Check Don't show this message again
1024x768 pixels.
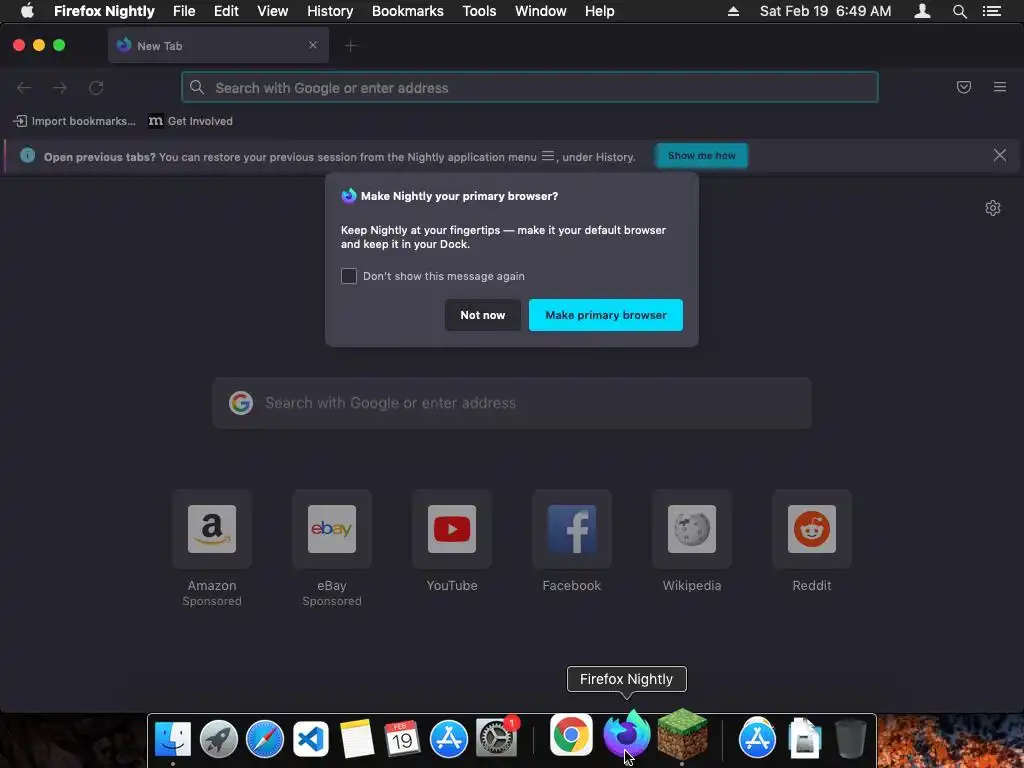tap(349, 276)
